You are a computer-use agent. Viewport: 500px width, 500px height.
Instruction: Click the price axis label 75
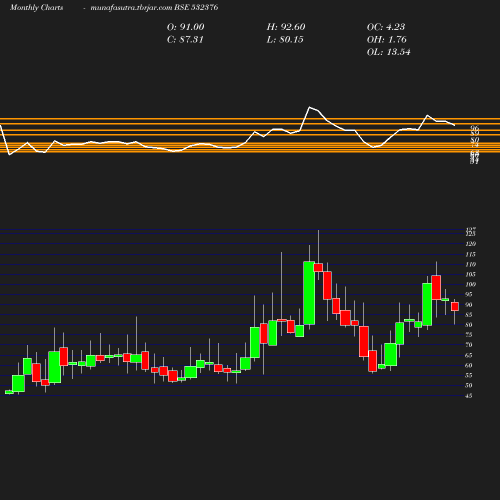coord(469,335)
